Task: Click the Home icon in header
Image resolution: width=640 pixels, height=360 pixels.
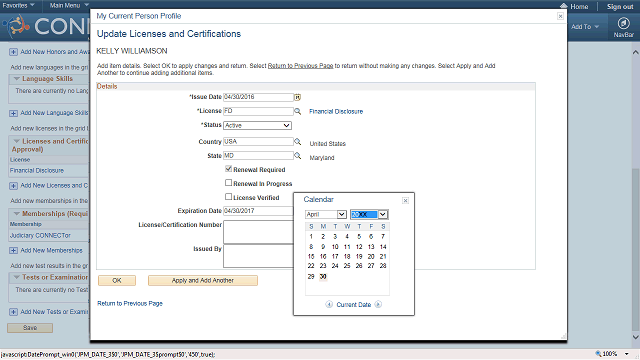Action: point(564,6)
